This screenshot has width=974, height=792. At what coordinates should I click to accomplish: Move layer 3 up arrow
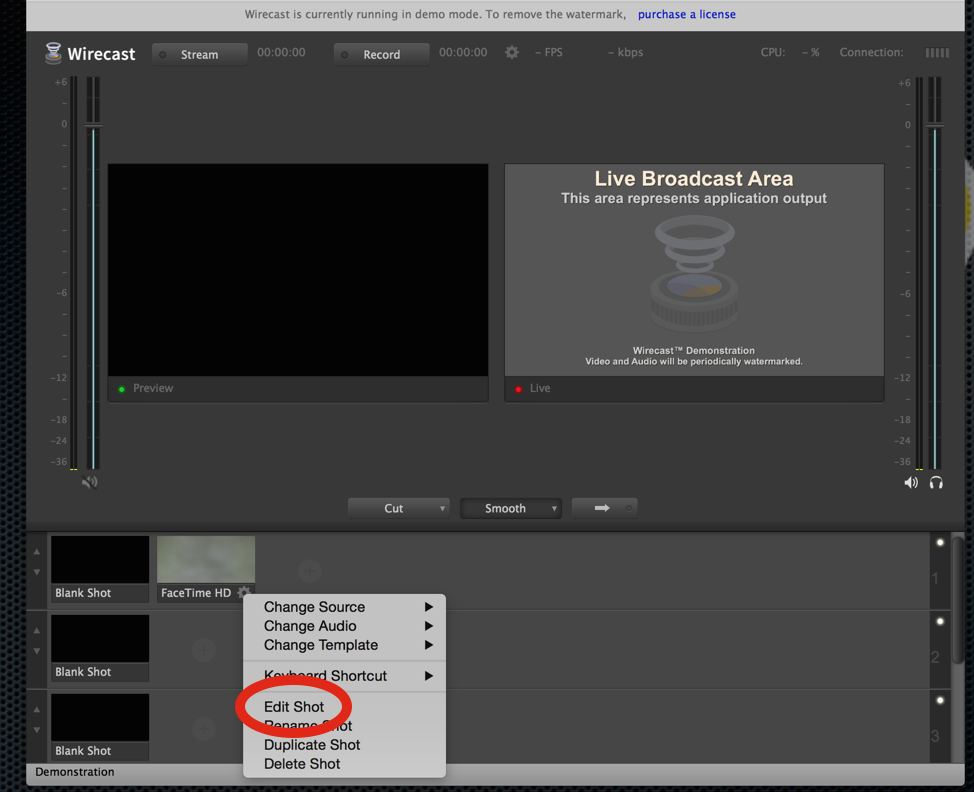(x=37, y=709)
